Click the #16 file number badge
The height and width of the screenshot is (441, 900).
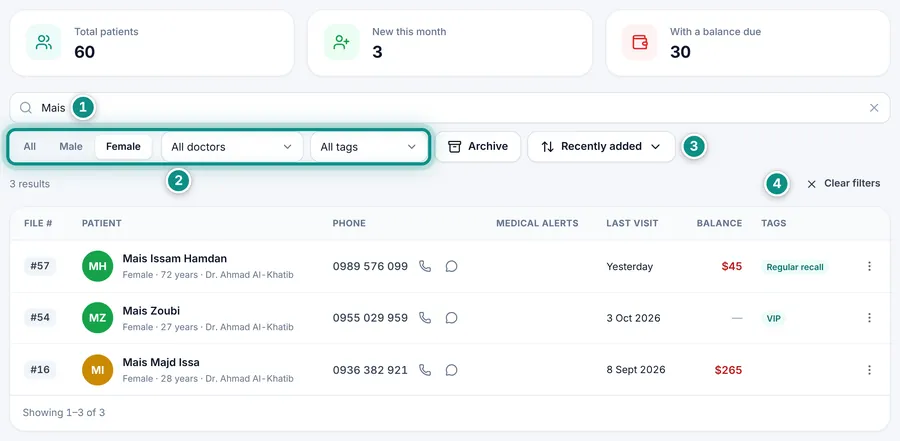[40, 370]
